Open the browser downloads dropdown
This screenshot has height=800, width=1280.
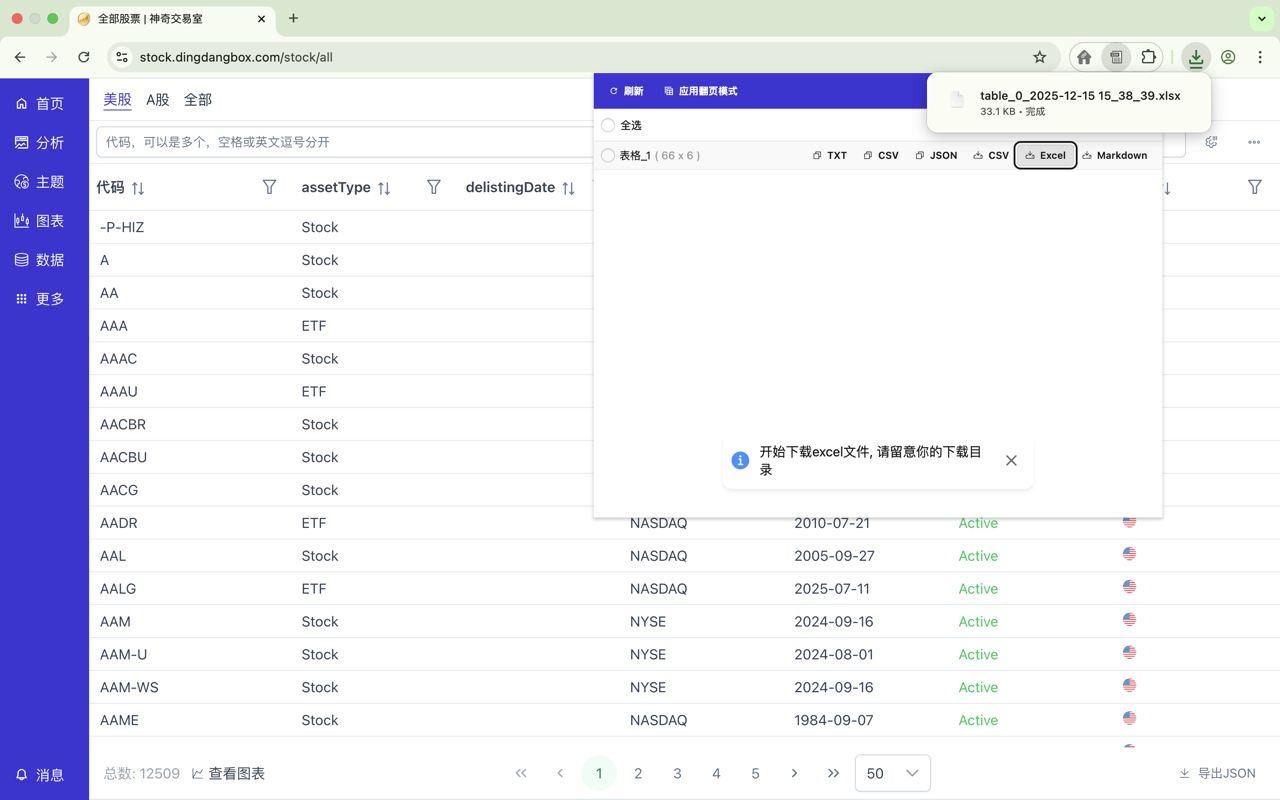[1196, 57]
